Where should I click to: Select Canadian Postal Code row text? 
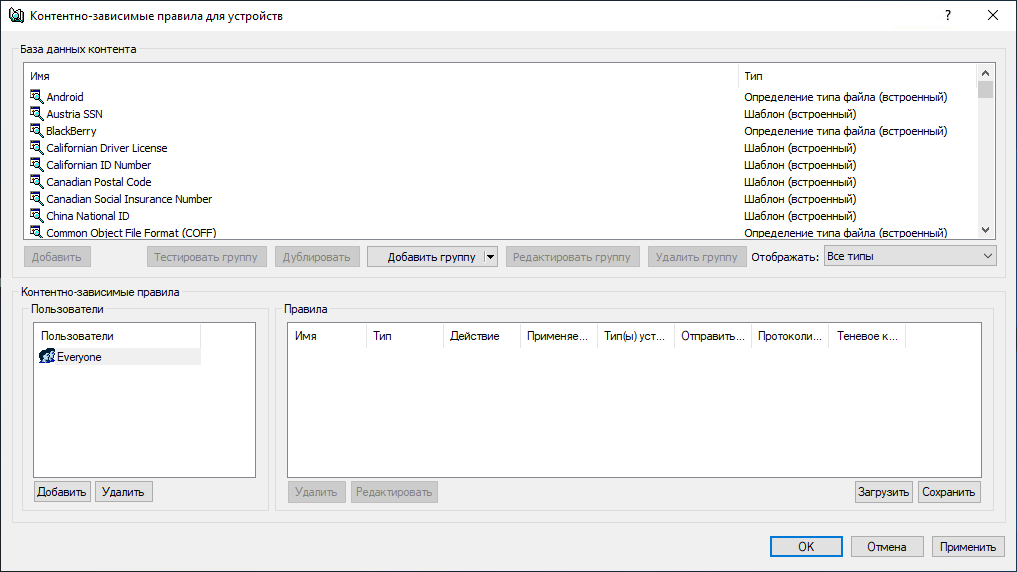coord(99,182)
